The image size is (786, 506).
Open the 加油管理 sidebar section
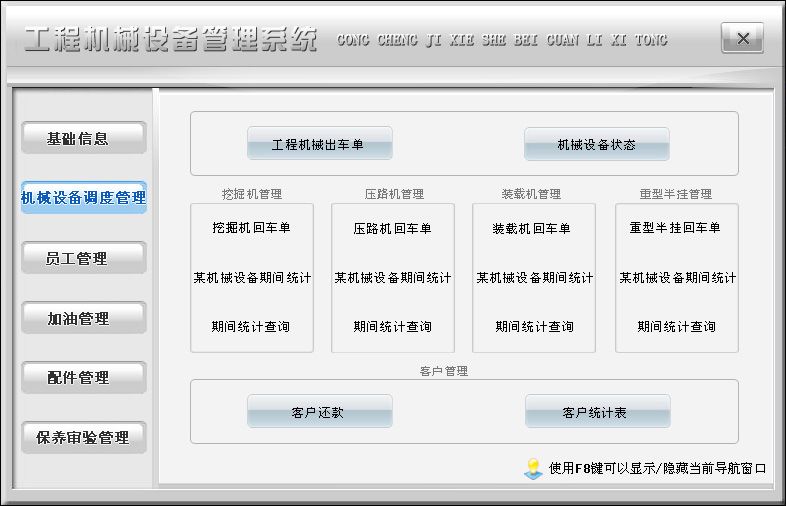(83, 318)
